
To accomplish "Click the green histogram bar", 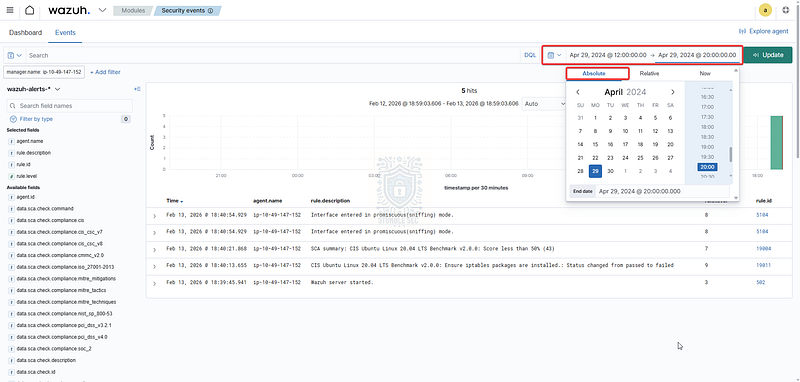I will (x=776, y=143).
